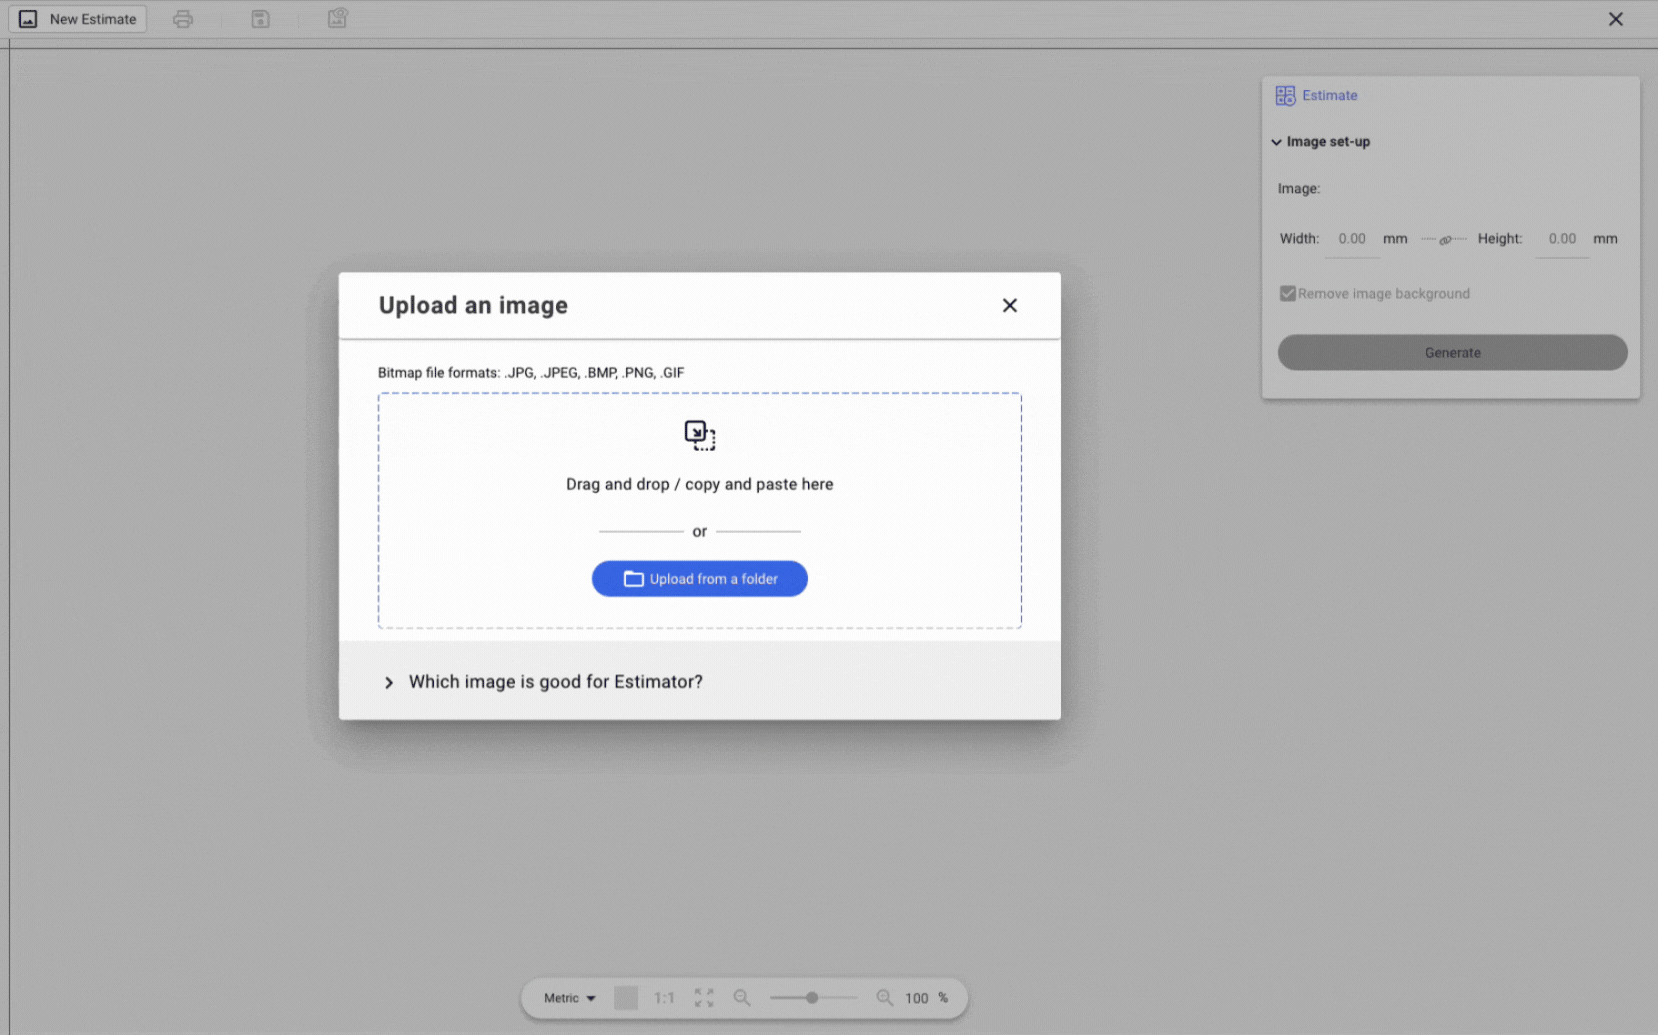Viewport: 1658px width, 1035px height.
Task: Click the New Estimate button
Action: click(x=78, y=19)
